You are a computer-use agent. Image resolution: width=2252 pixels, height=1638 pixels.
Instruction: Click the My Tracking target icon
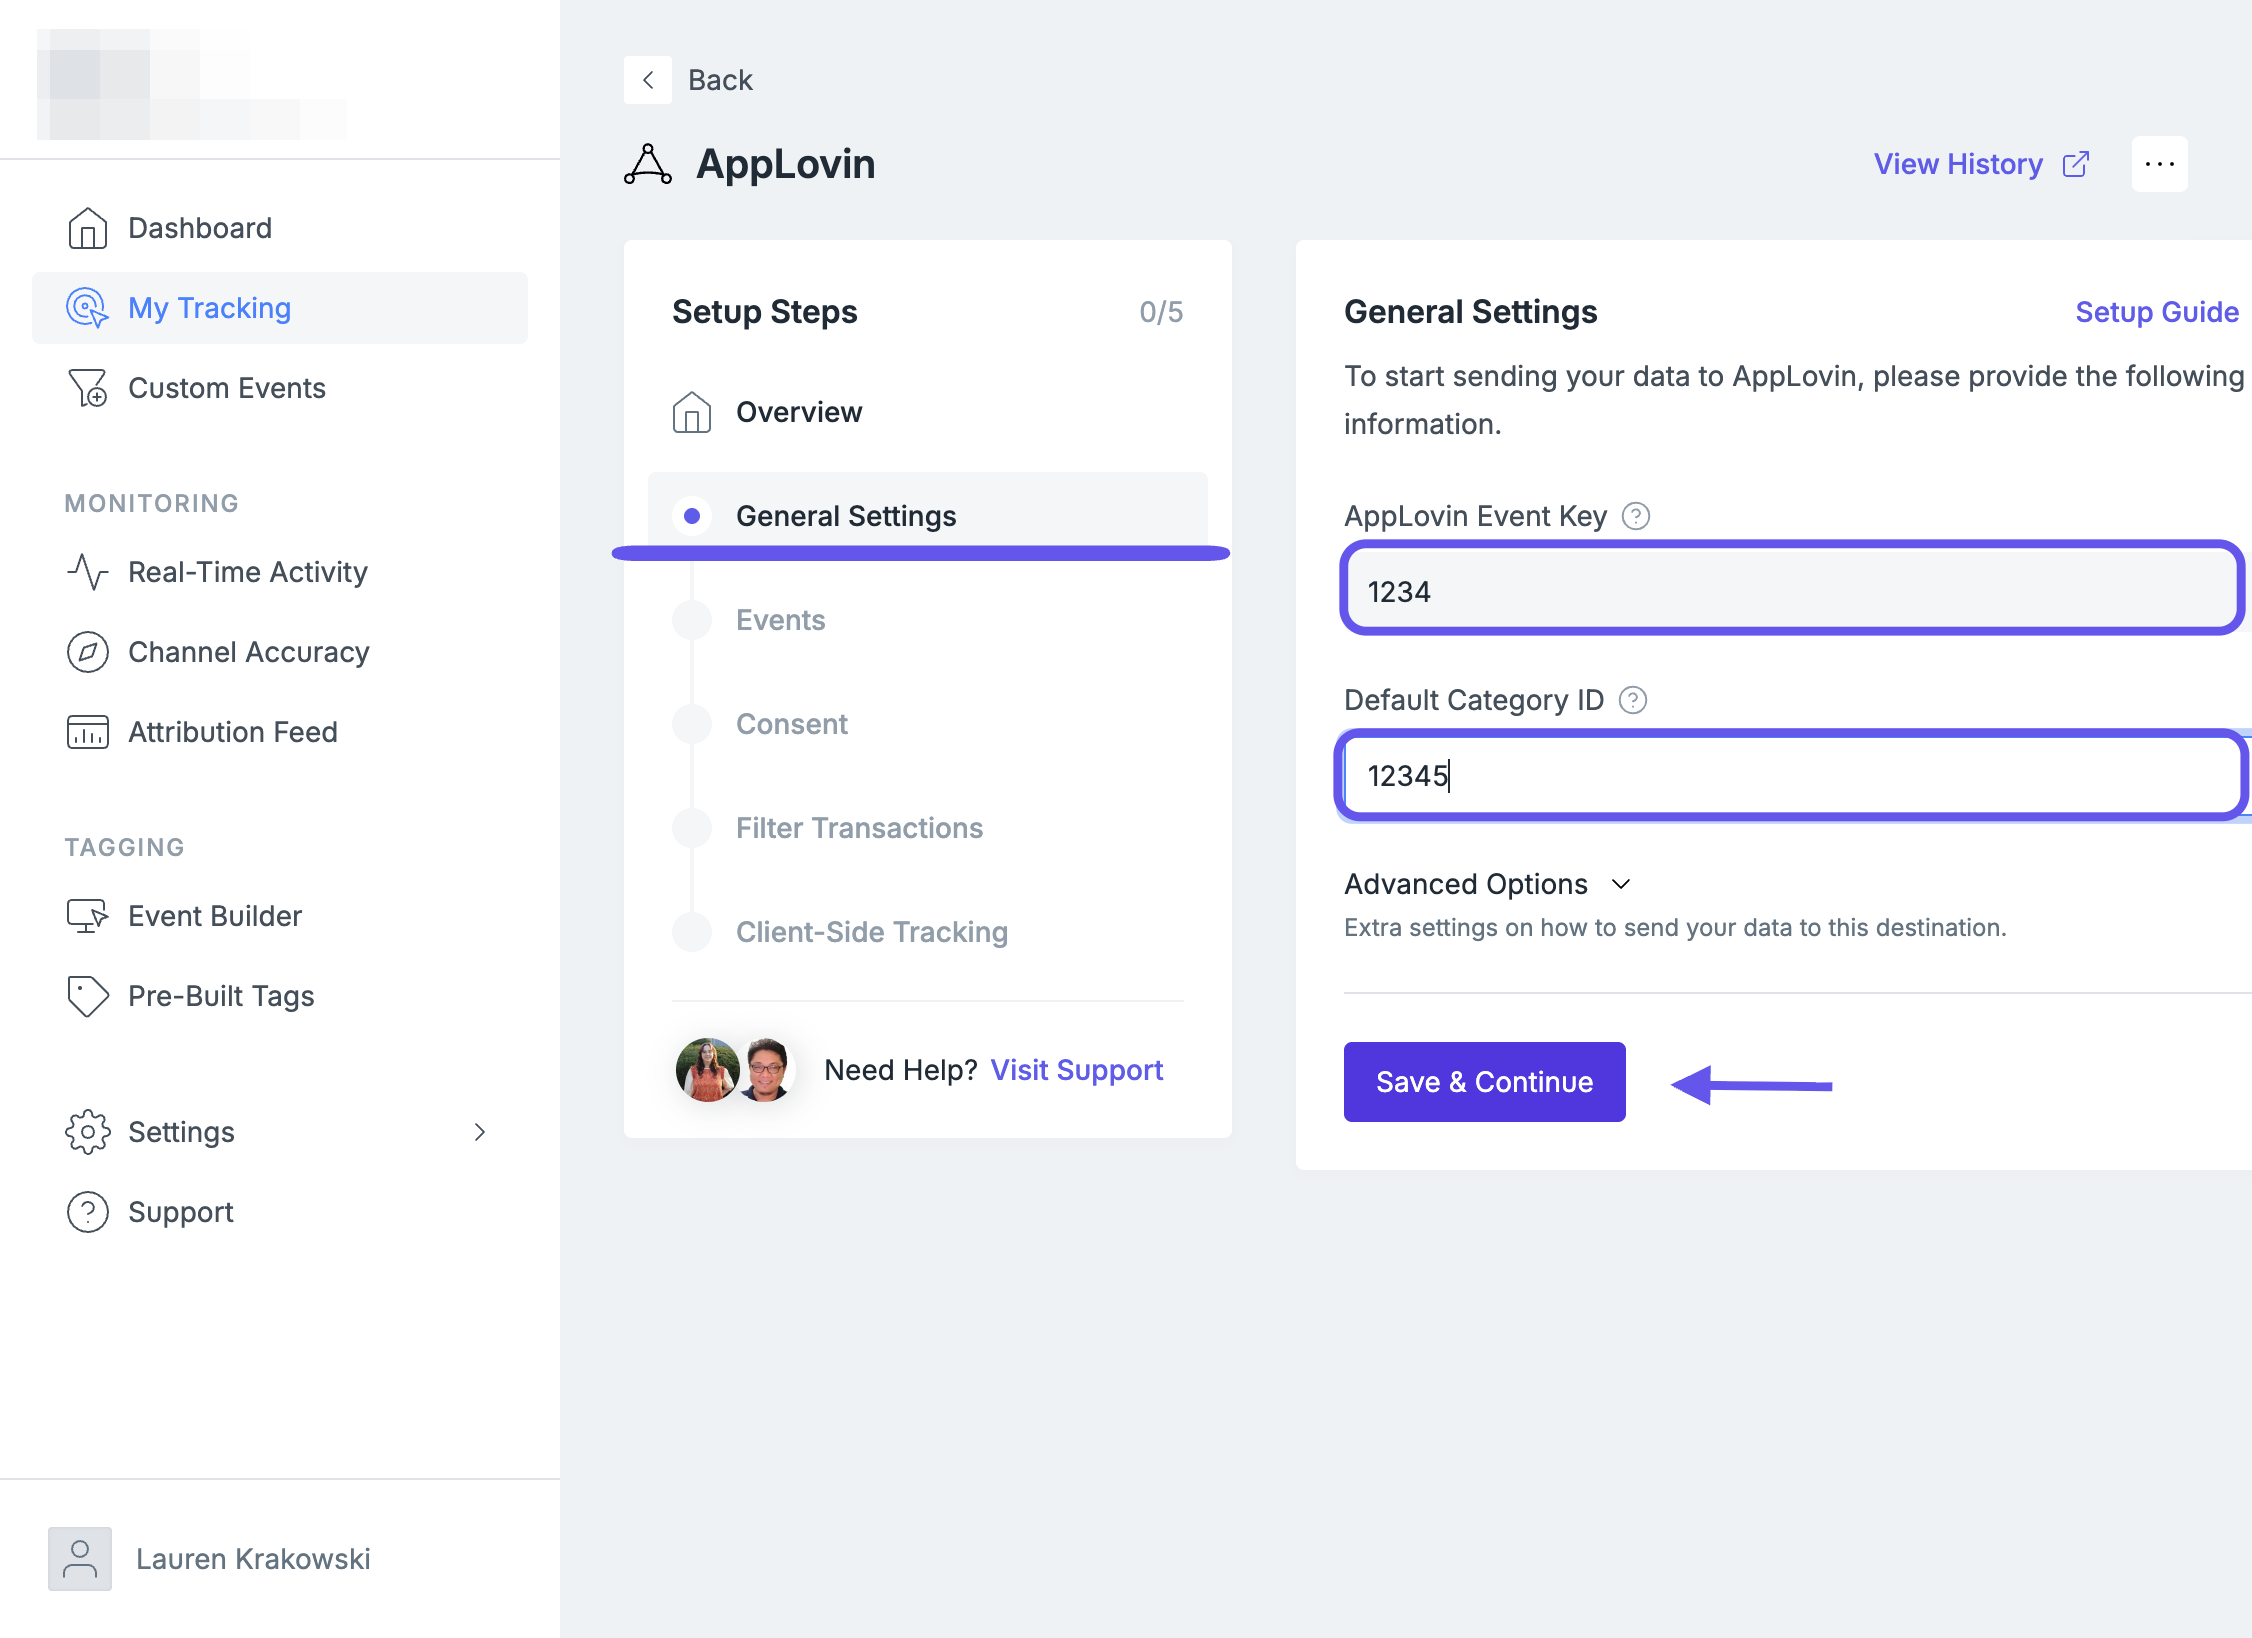88,308
